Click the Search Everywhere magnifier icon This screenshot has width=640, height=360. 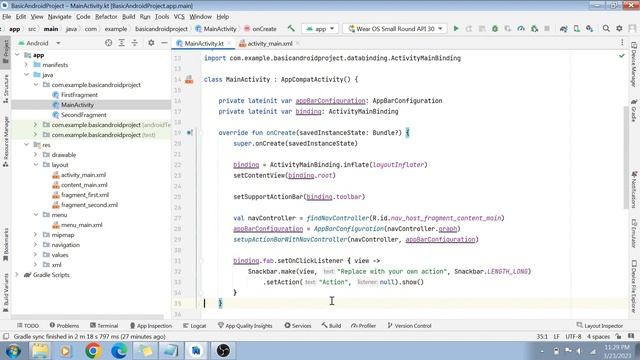[606, 29]
